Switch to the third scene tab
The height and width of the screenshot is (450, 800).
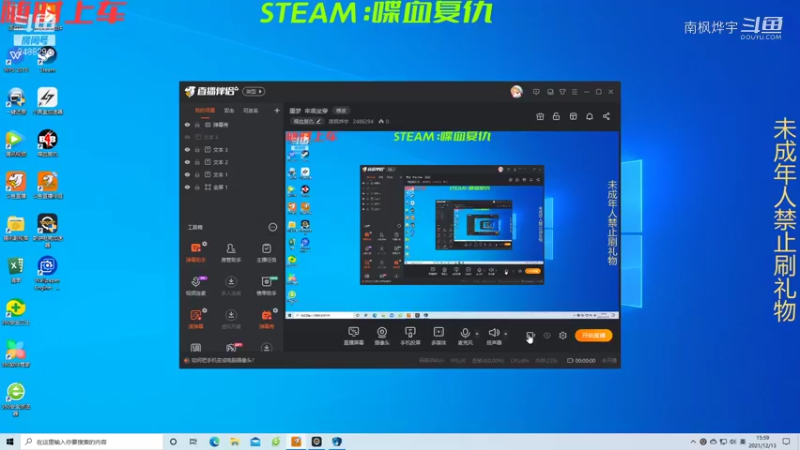250,110
